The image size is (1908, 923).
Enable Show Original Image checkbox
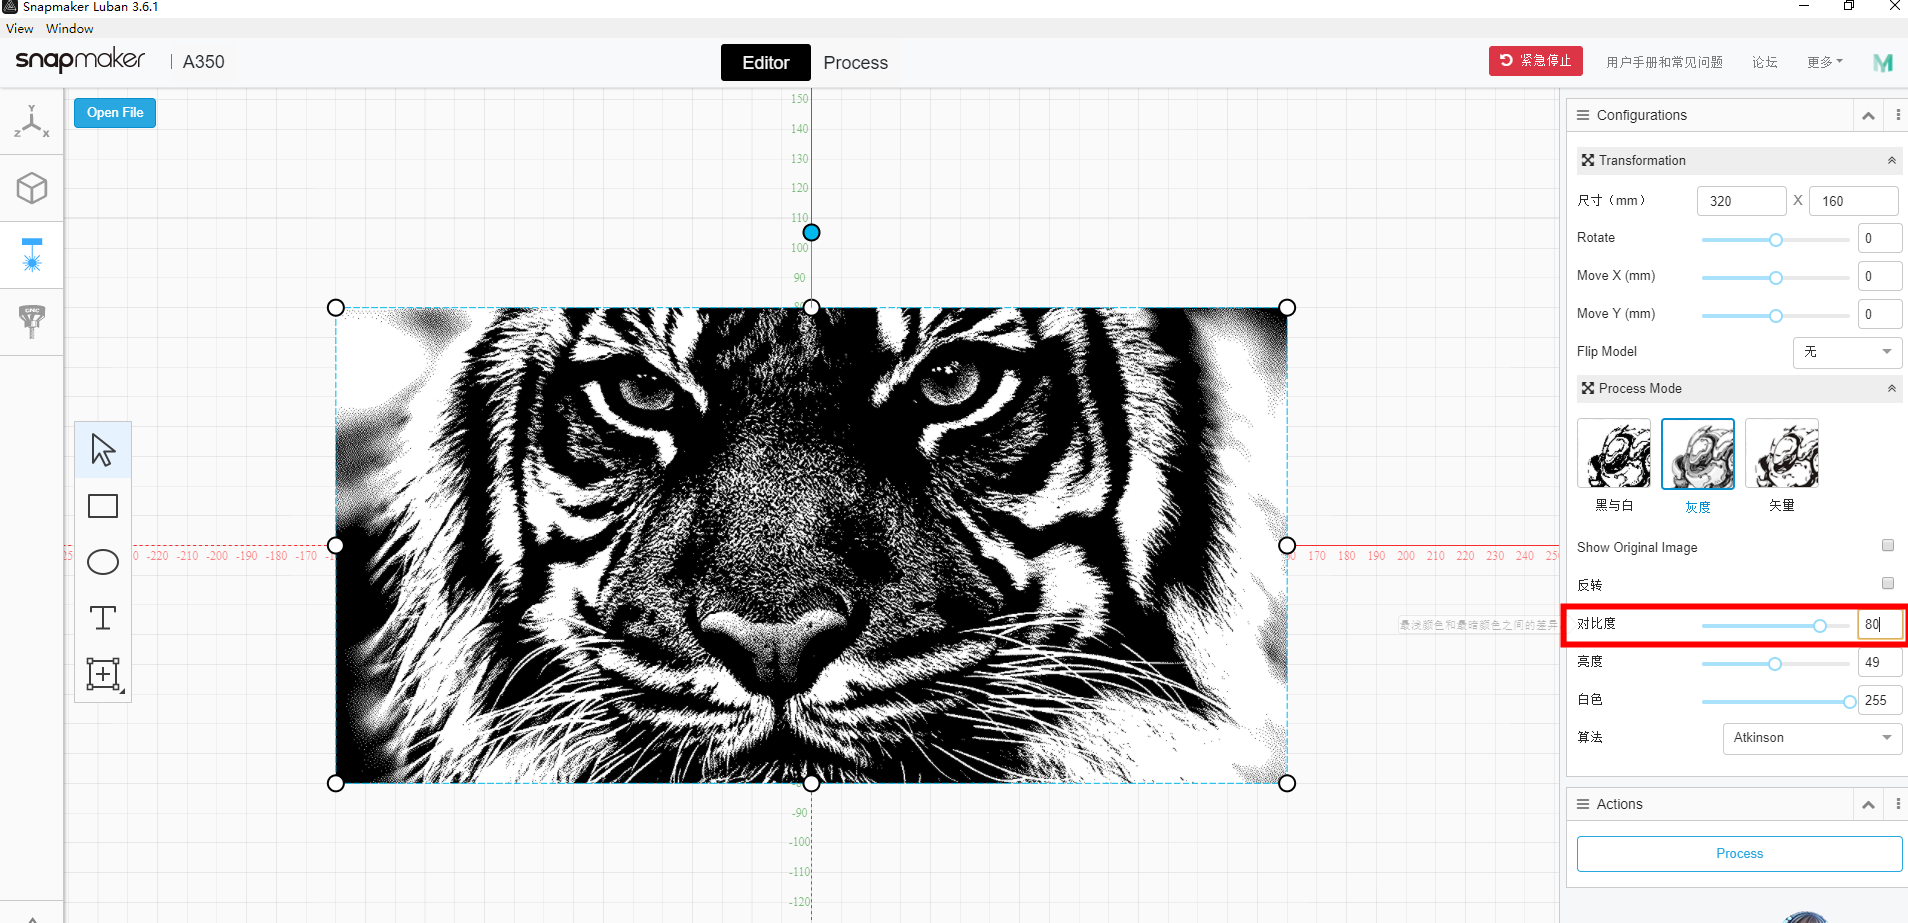pos(1888,546)
